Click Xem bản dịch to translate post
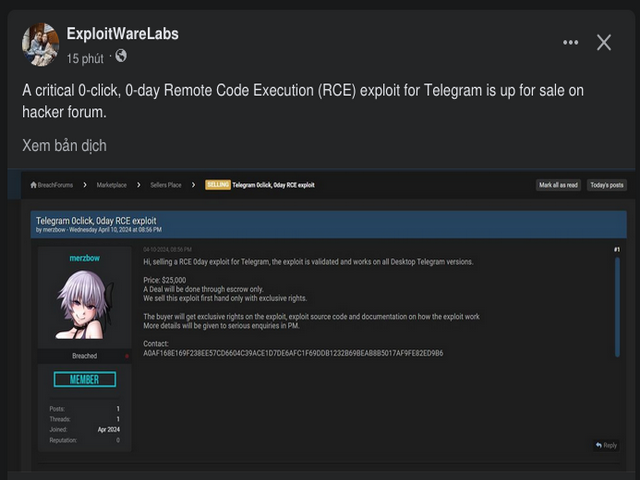This screenshot has width=640, height=480. [x=64, y=145]
